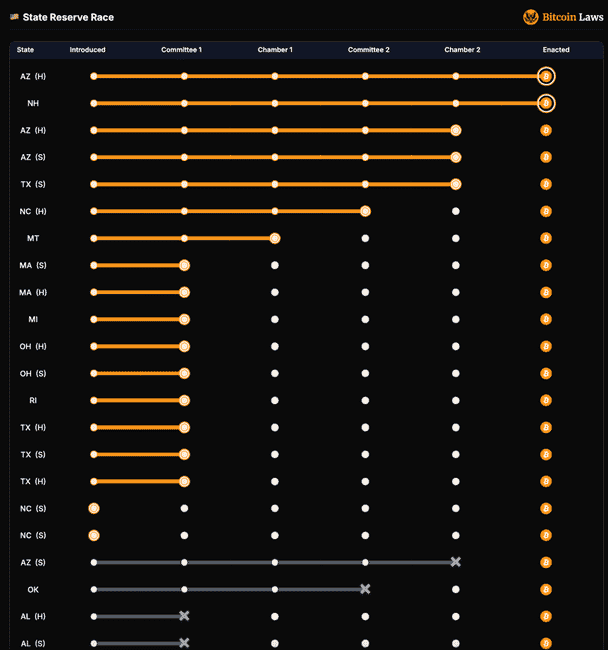
Task: Click NC (H) row's Committee 2 Bitcoin marker
Action: [365, 211]
